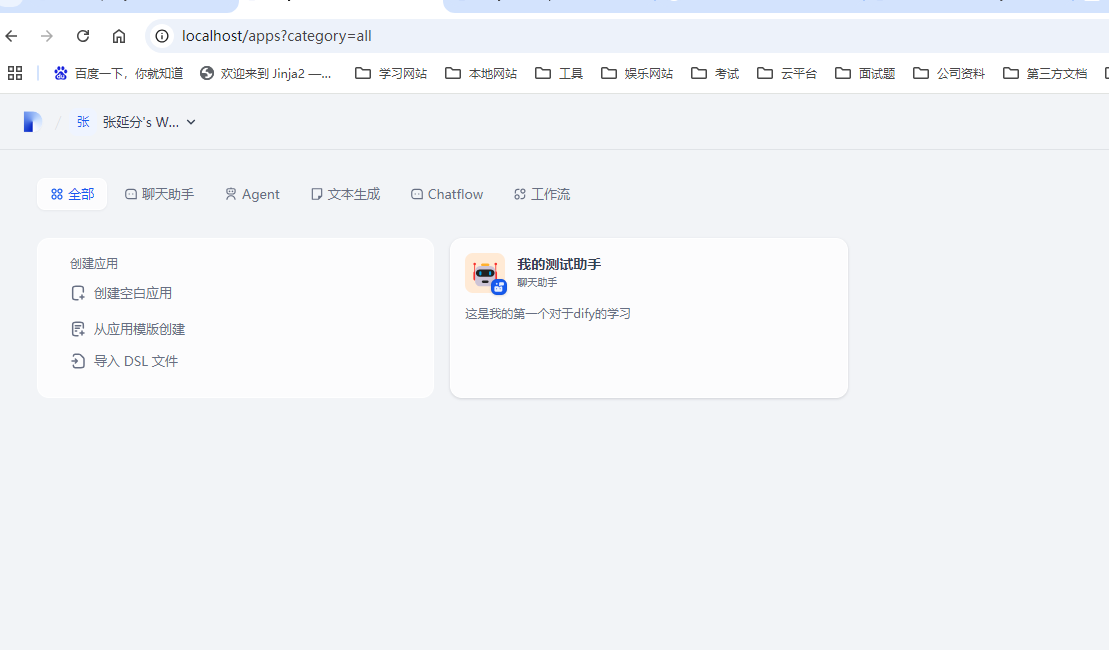This screenshot has height=650, width=1109.
Task: Open the 我的测试助手 app title
Action: coord(559,264)
